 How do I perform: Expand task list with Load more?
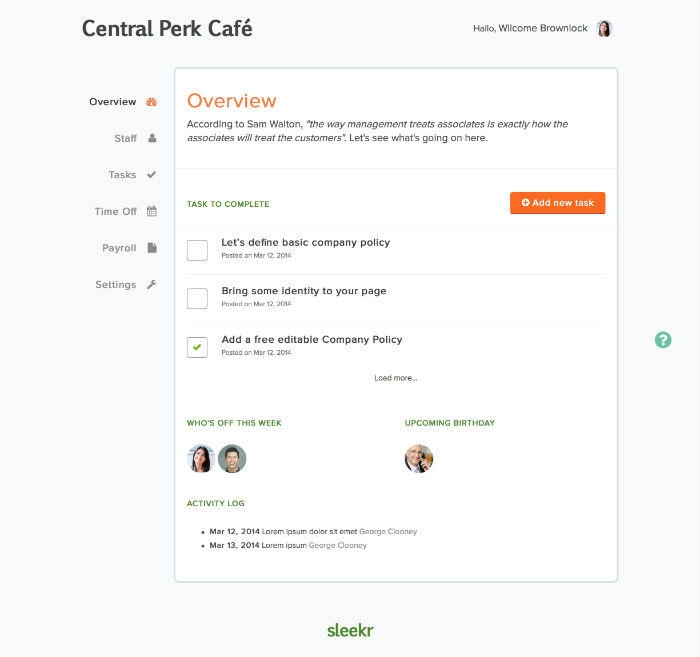click(396, 378)
